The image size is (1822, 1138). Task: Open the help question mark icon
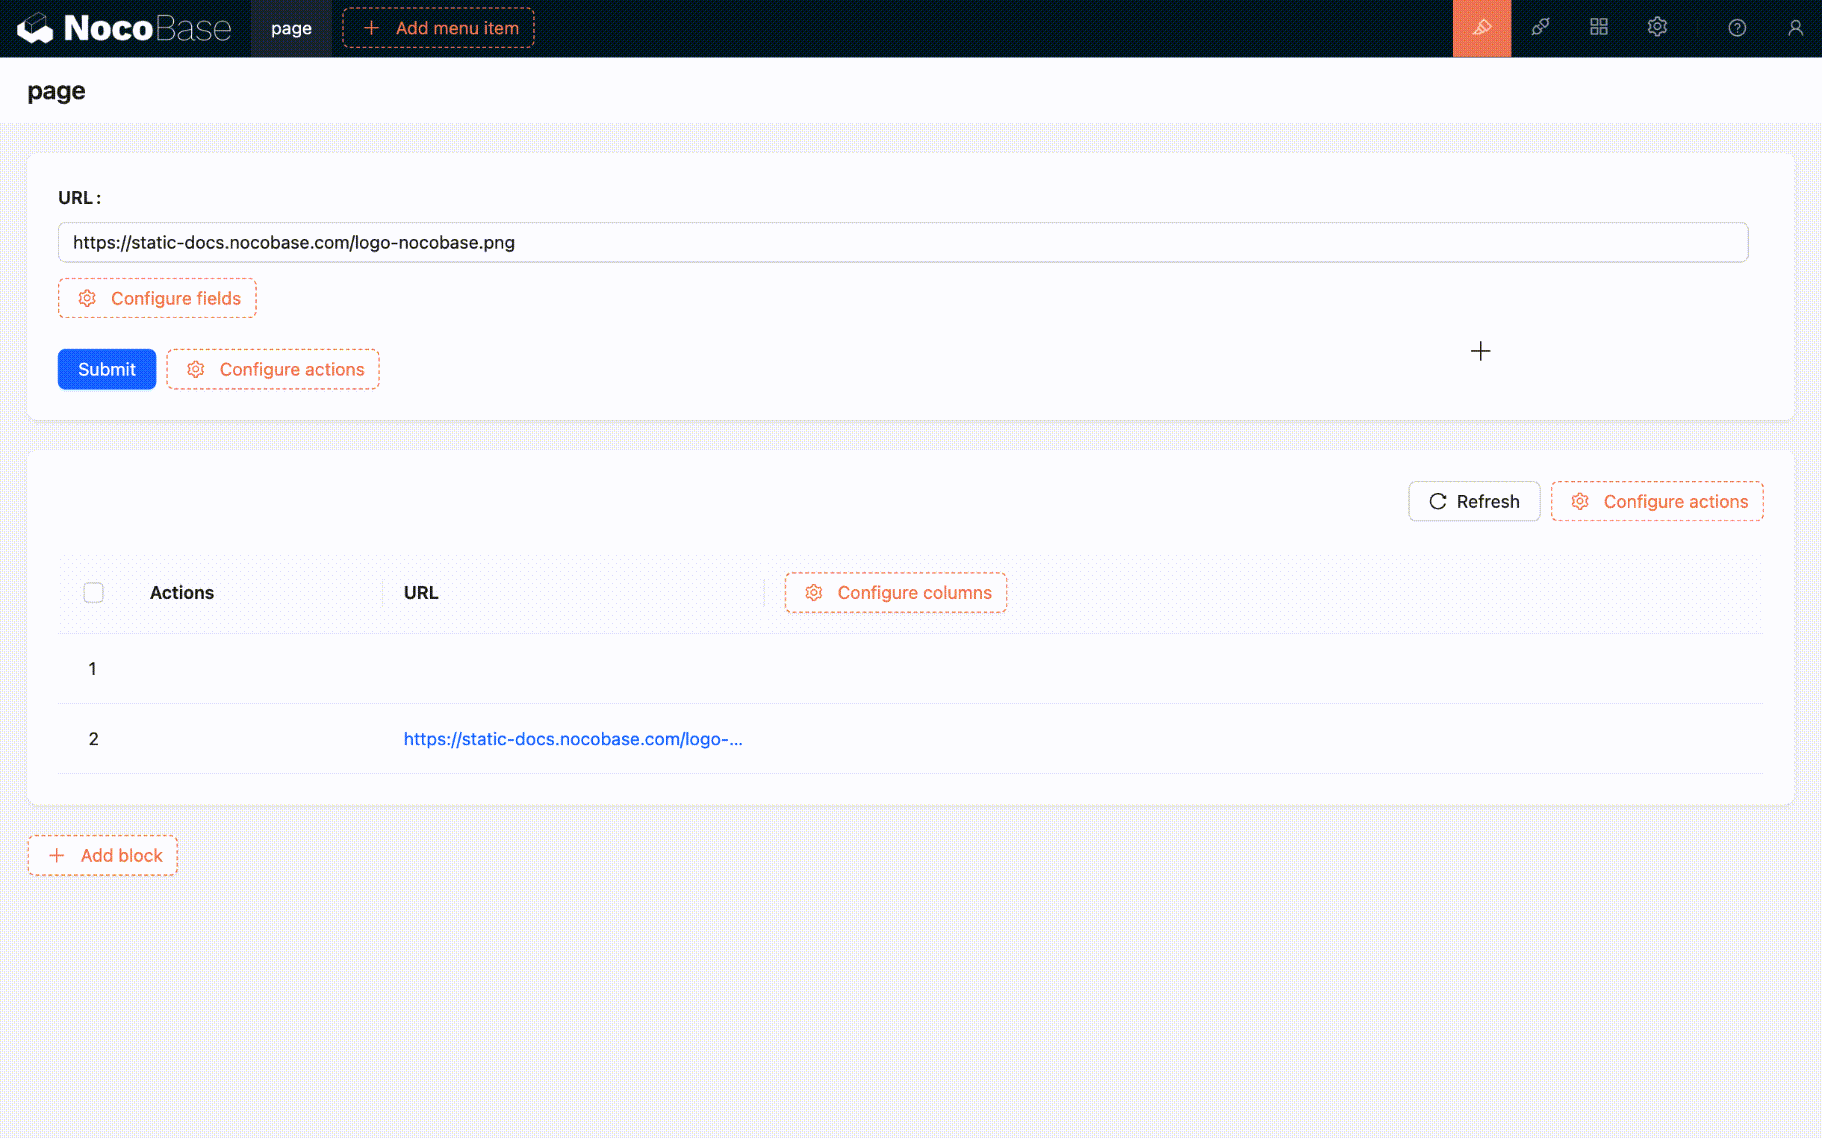[x=1737, y=28]
